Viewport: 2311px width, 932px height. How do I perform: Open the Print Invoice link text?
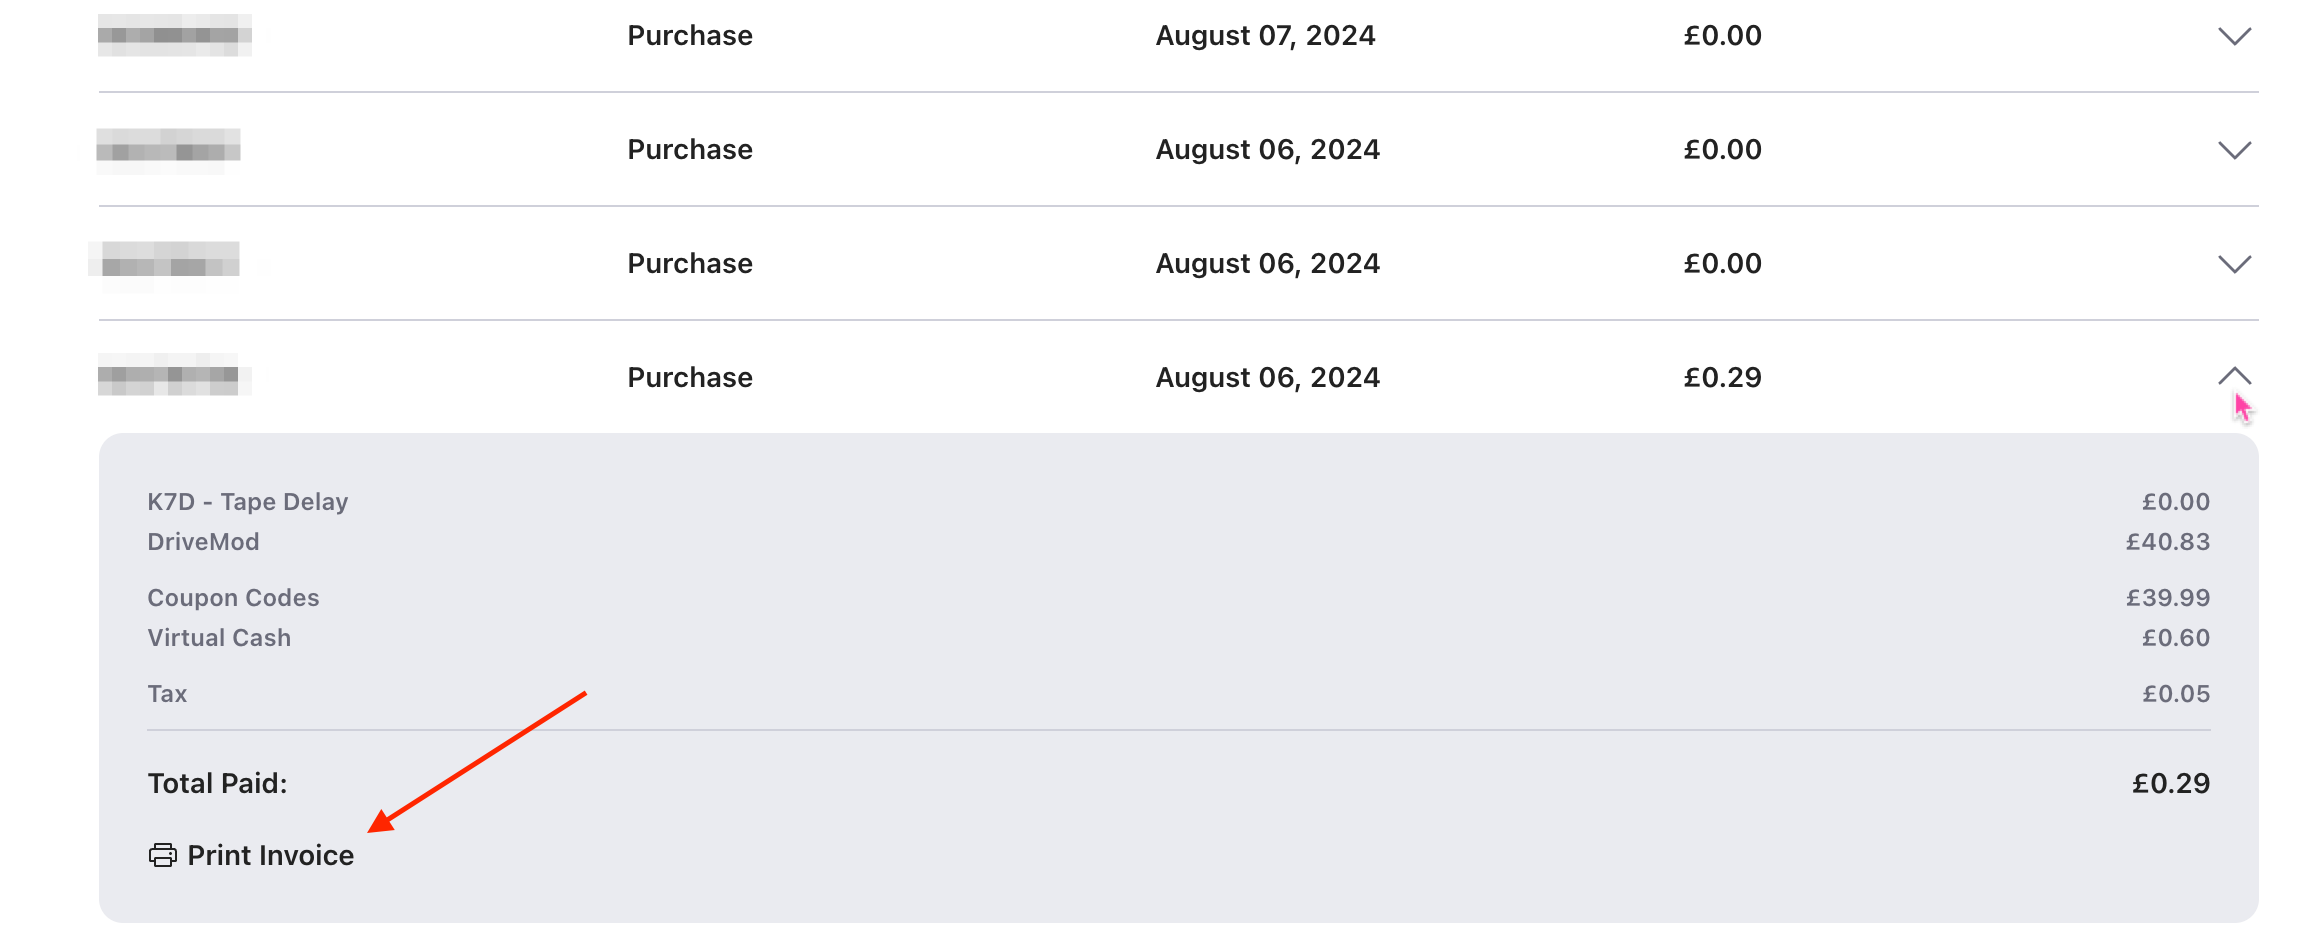click(x=270, y=855)
